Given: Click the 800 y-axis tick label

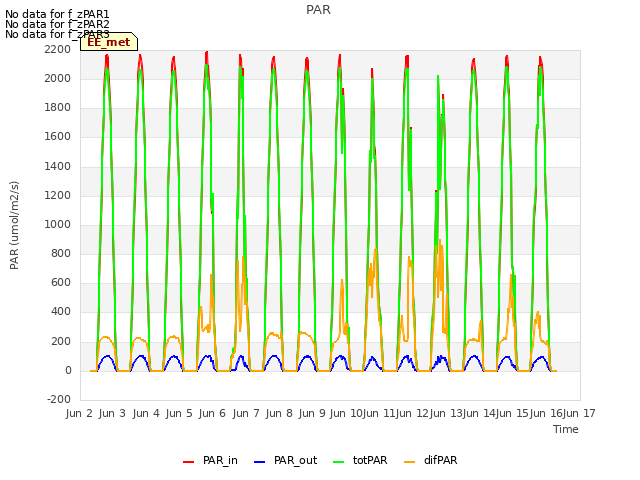Looking at the screenshot, I should click(61, 254).
